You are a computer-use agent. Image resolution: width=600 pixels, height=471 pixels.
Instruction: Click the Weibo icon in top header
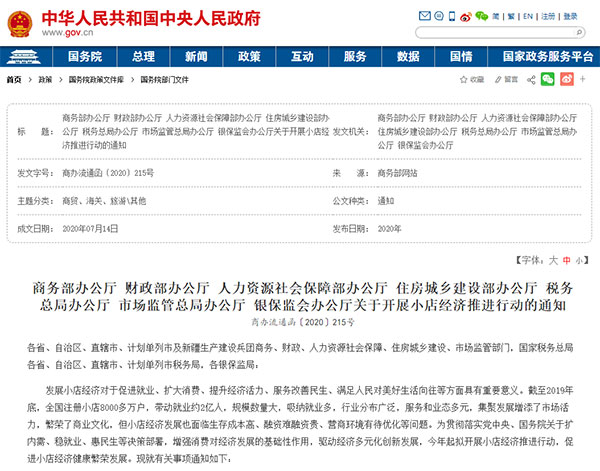click(465, 16)
